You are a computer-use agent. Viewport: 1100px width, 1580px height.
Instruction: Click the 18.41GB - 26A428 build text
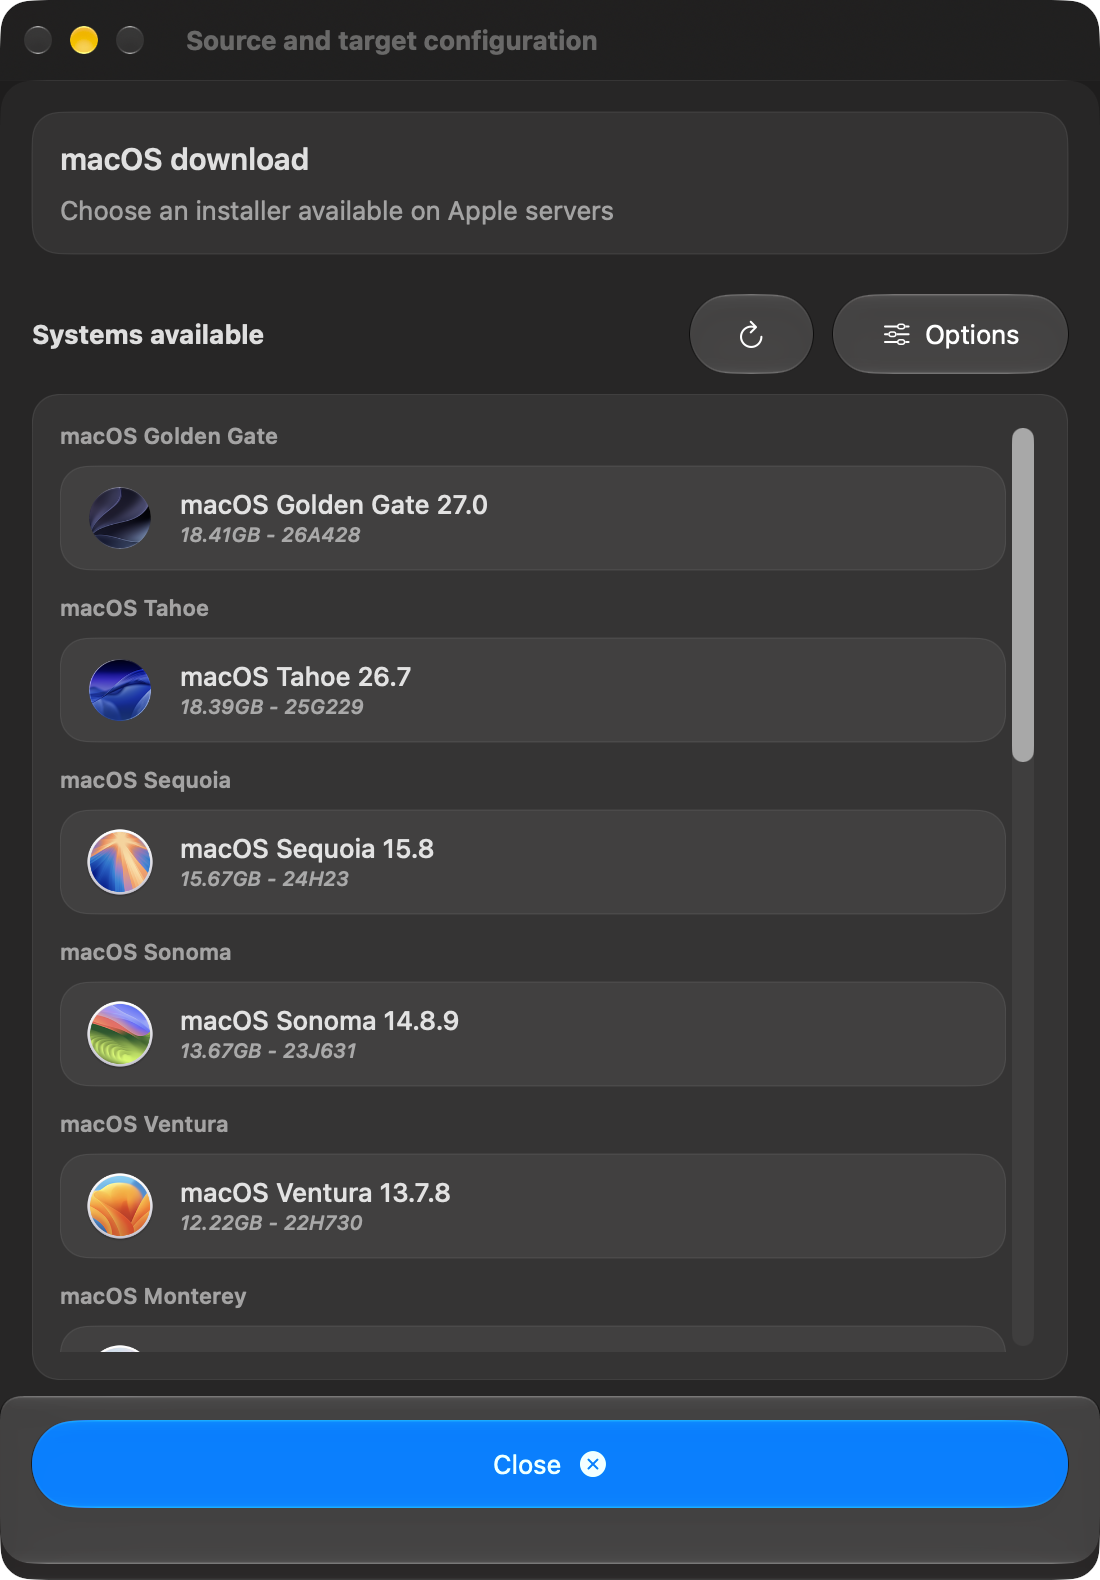[x=270, y=535]
